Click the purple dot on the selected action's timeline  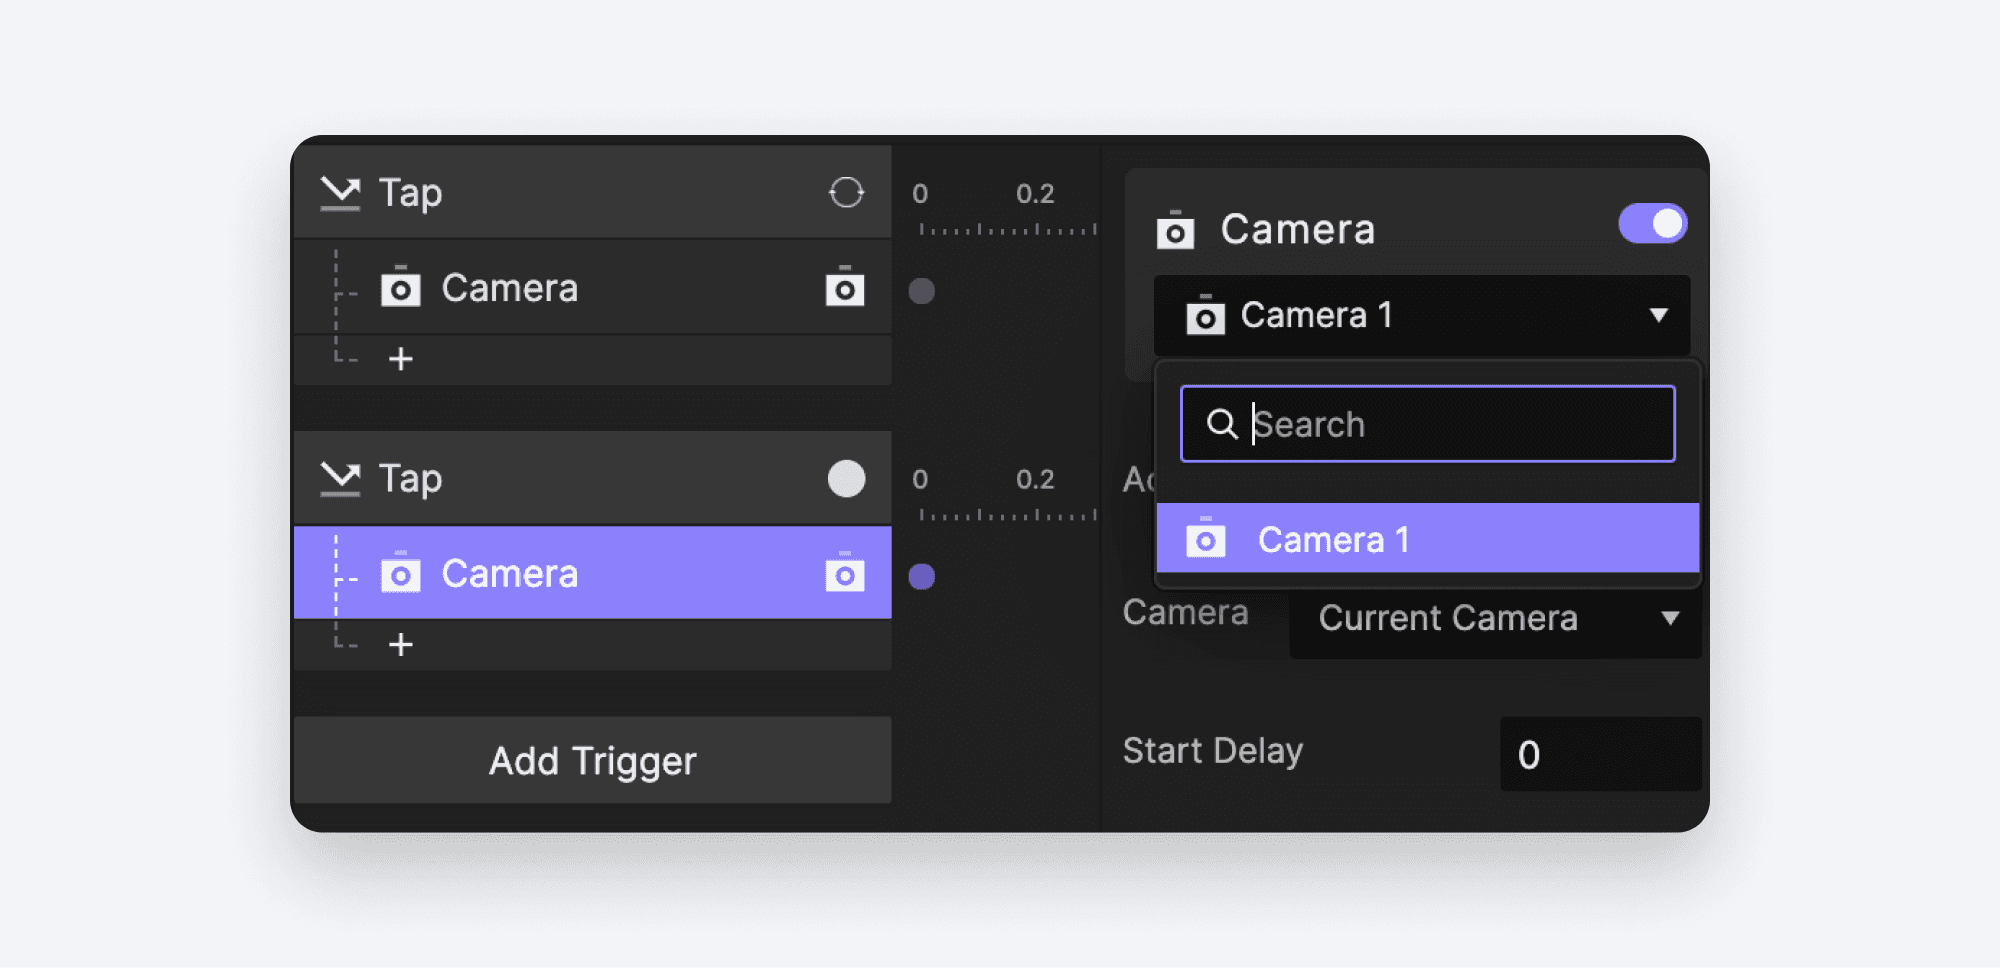tap(921, 577)
